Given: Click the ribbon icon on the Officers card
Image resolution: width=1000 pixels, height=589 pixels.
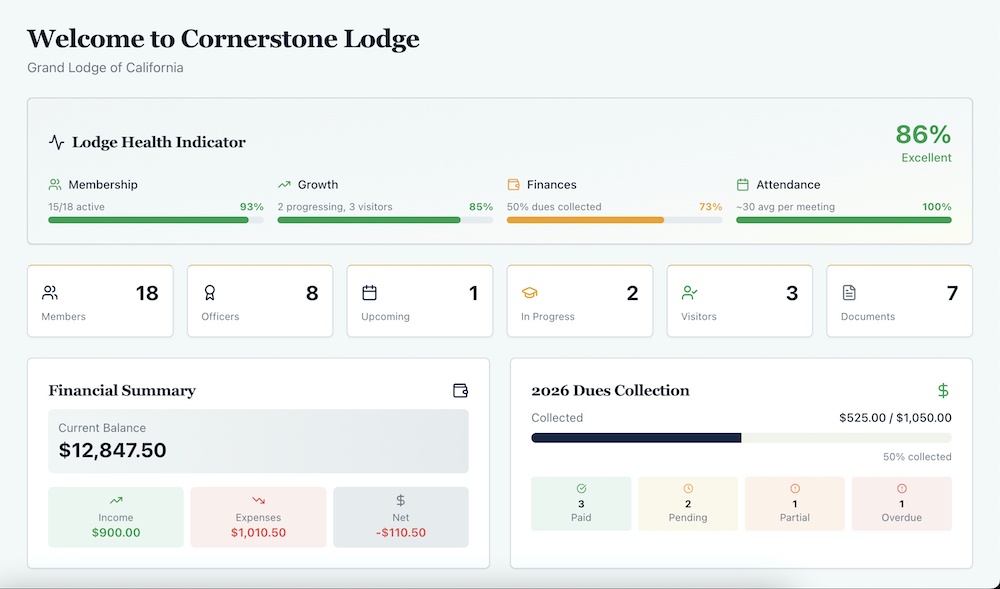Looking at the screenshot, I should point(211,293).
